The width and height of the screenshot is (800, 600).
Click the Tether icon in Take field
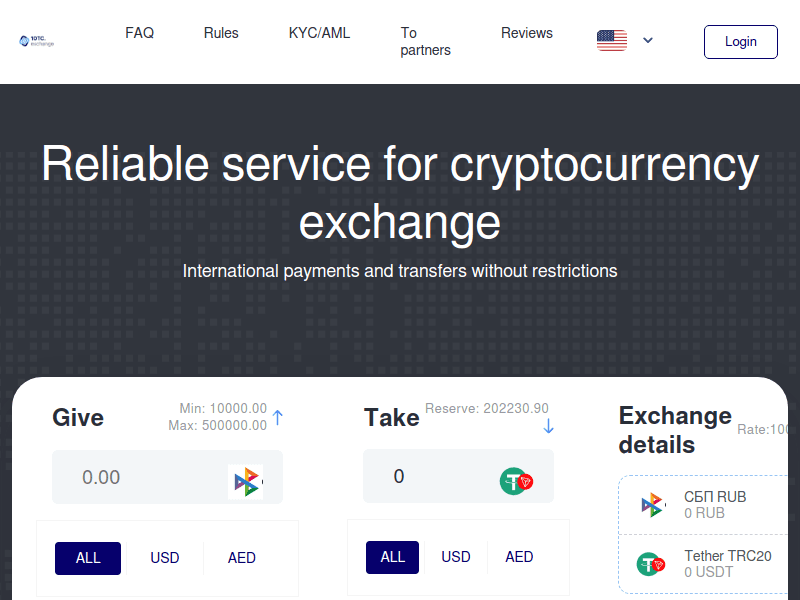516,481
